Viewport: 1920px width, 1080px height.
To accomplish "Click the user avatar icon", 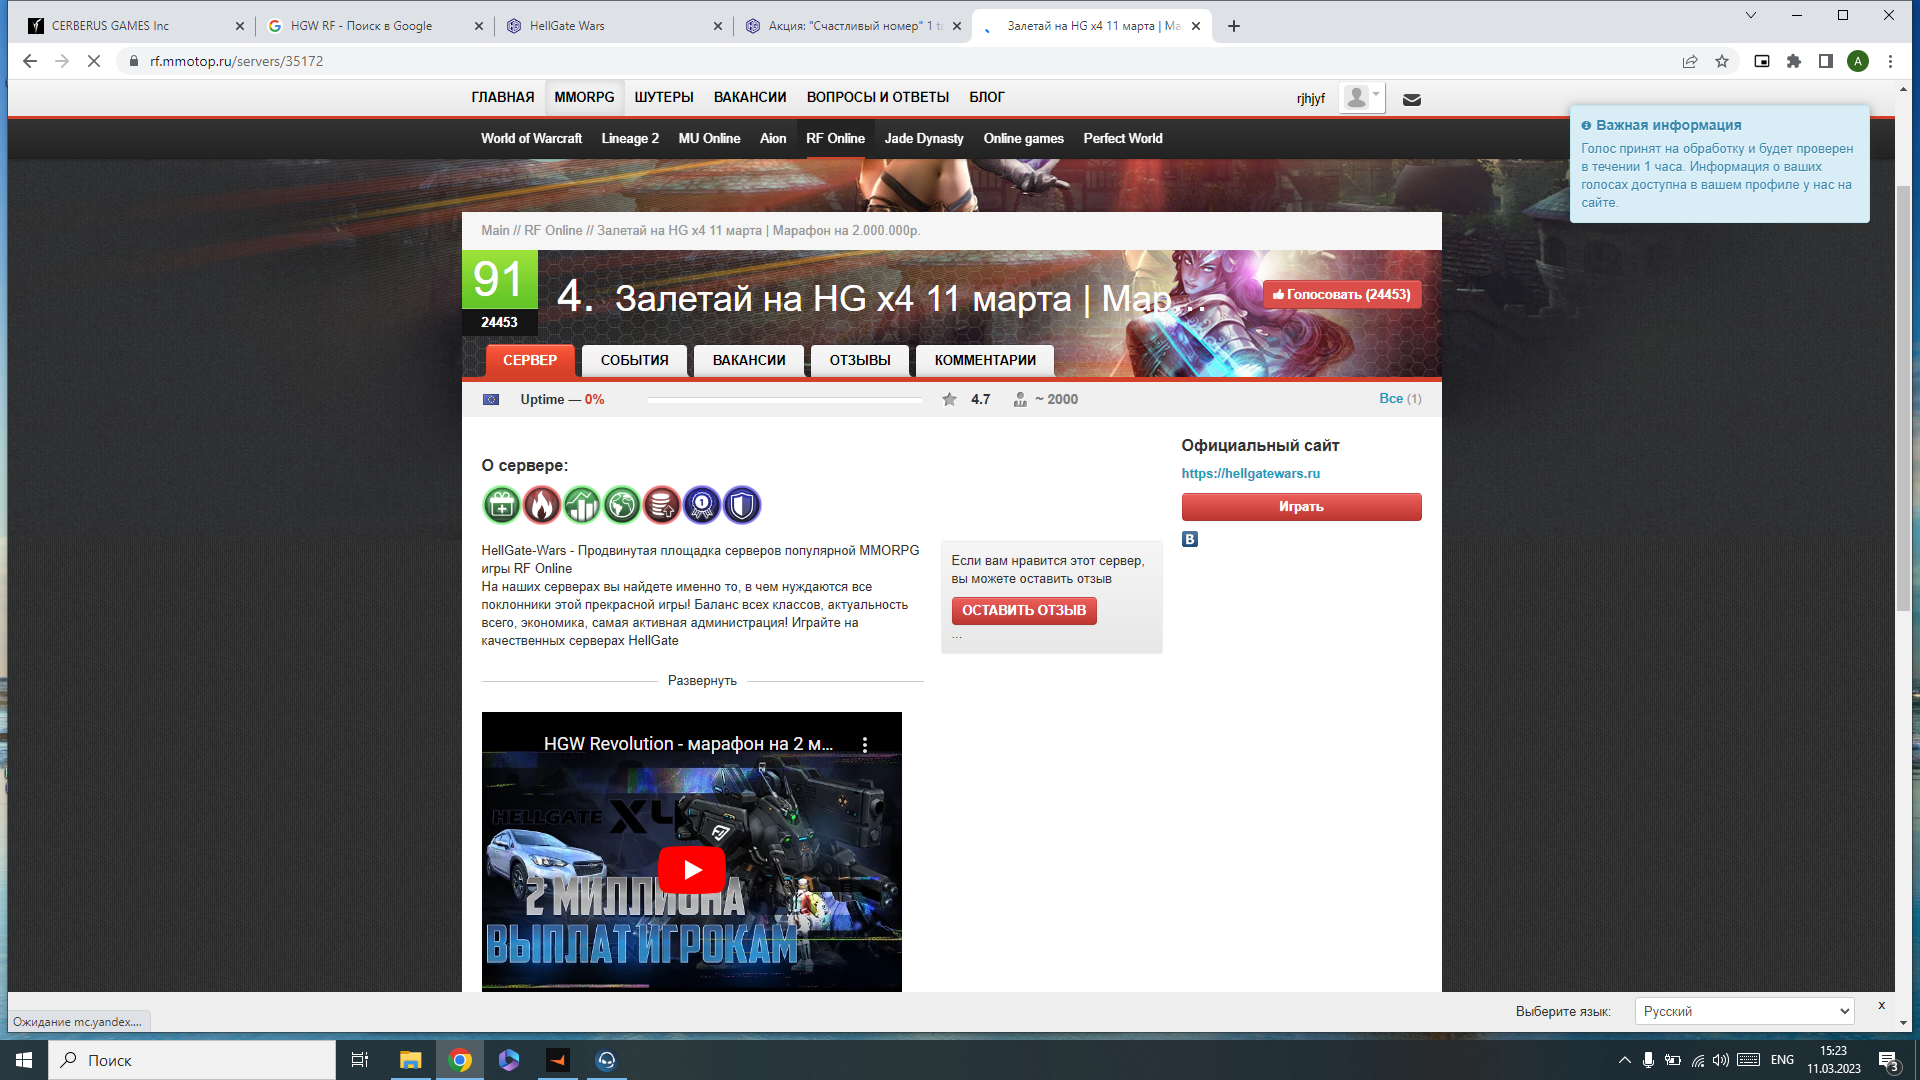I will pyautogui.click(x=1356, y=98).
